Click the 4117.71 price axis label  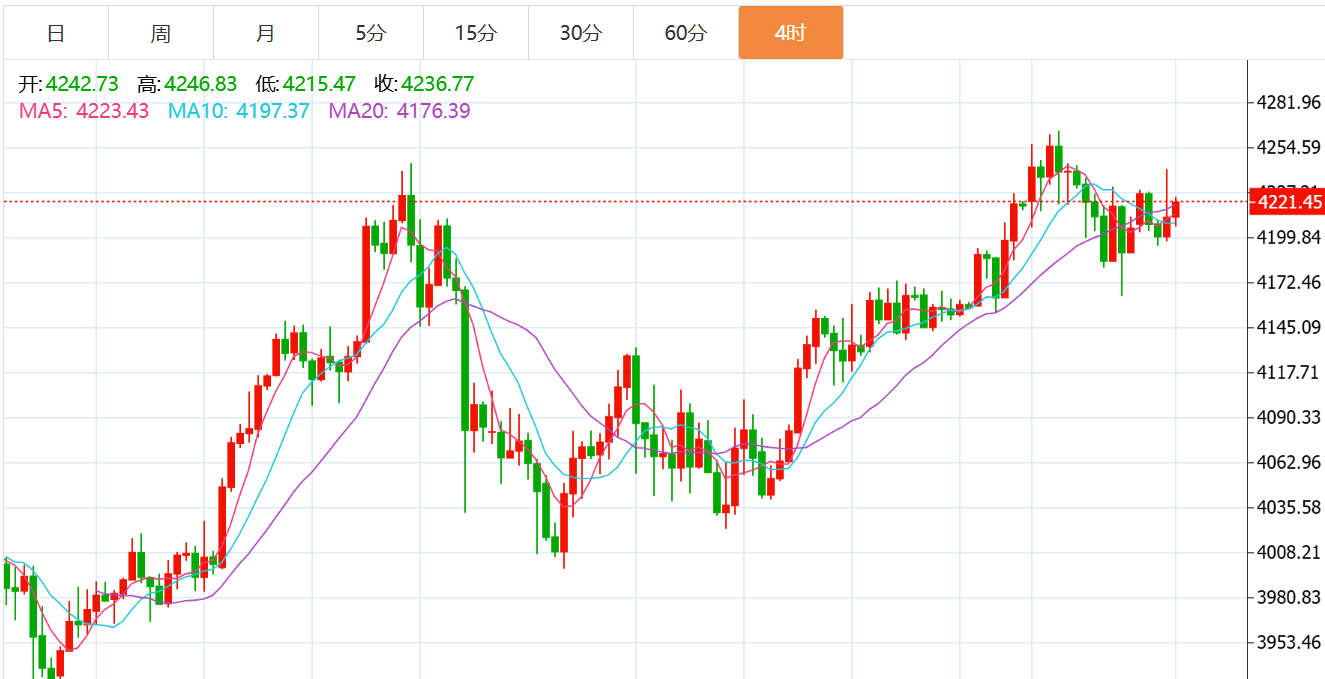[1289, 372]
